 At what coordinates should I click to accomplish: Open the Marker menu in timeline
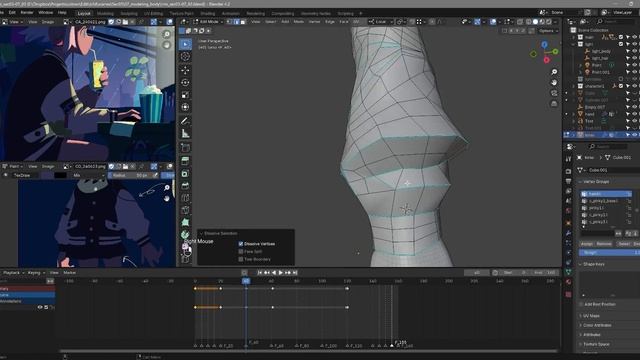click(x=69, y=273)
